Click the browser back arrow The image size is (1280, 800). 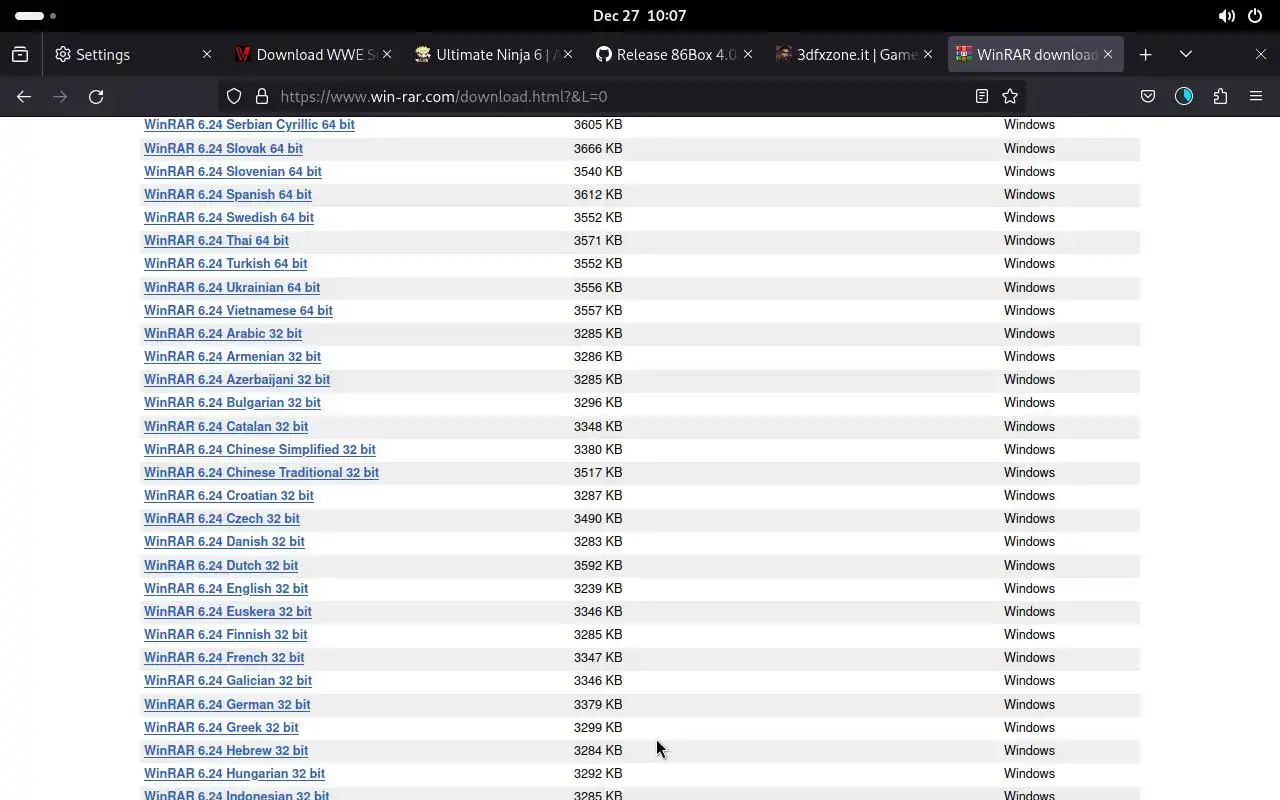24,96
